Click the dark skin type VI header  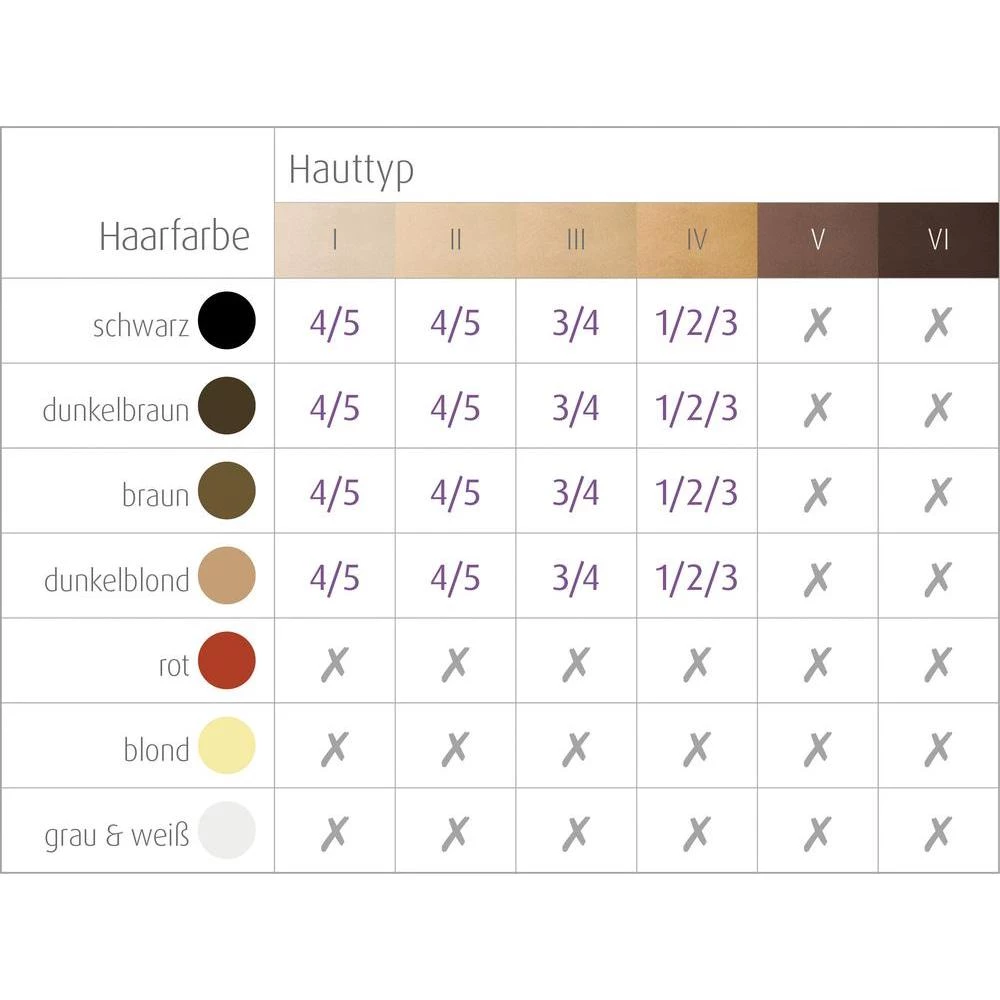938,241
